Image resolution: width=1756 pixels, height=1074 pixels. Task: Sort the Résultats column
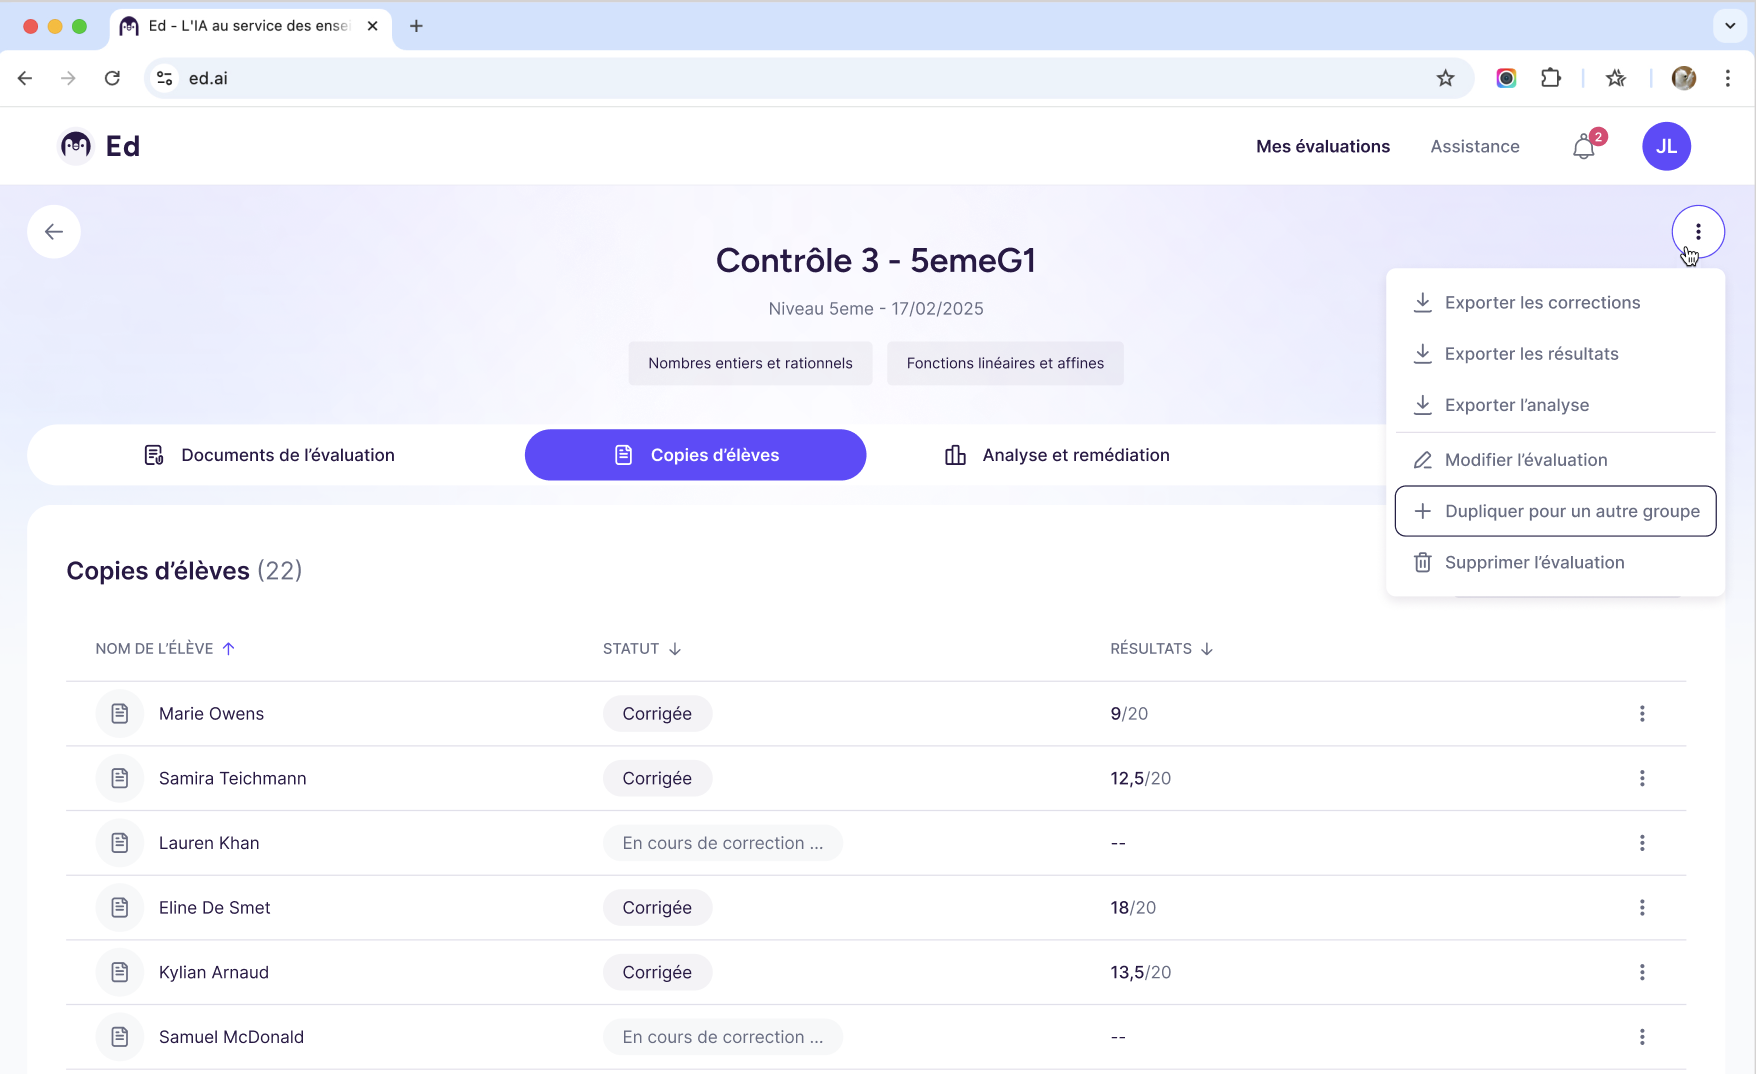(x=1162, y=649)
